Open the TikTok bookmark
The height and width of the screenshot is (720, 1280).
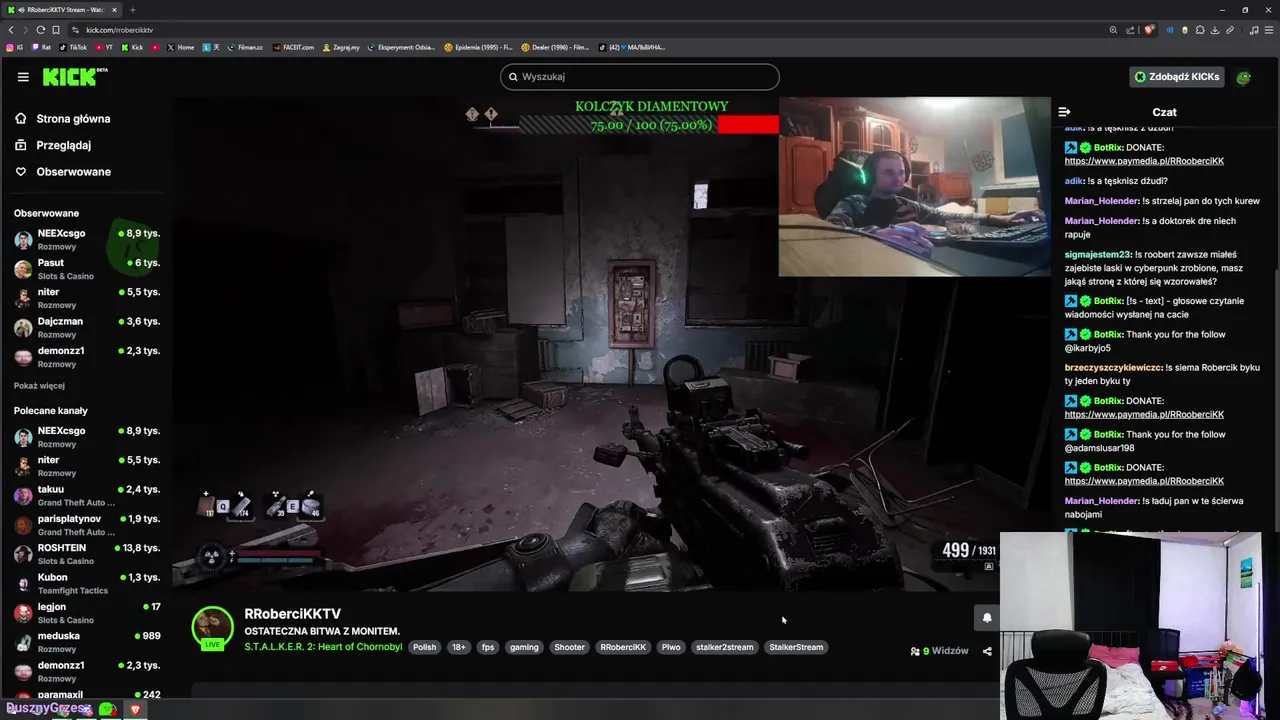click(73, 47)
